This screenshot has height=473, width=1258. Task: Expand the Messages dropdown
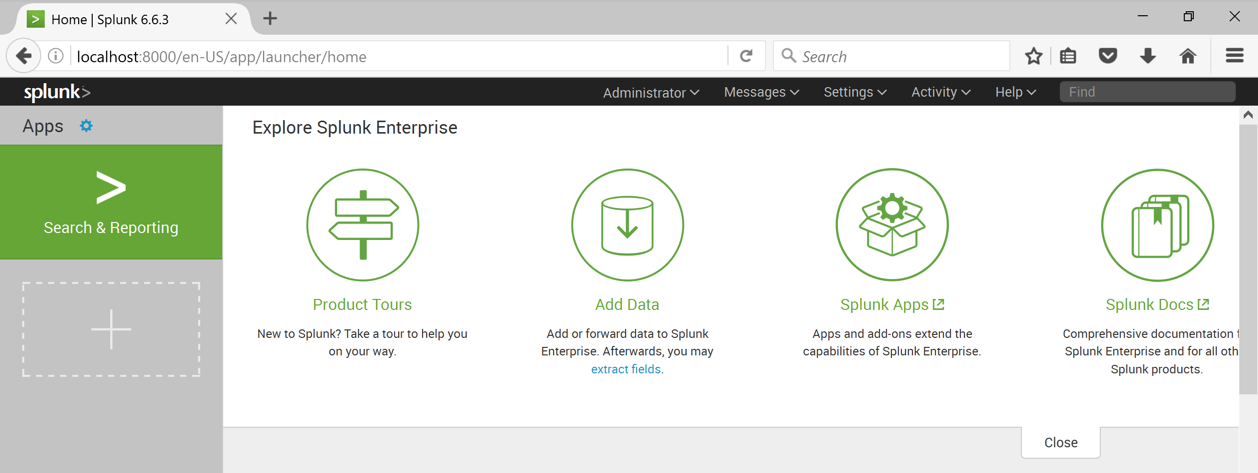tap(761, 92)
